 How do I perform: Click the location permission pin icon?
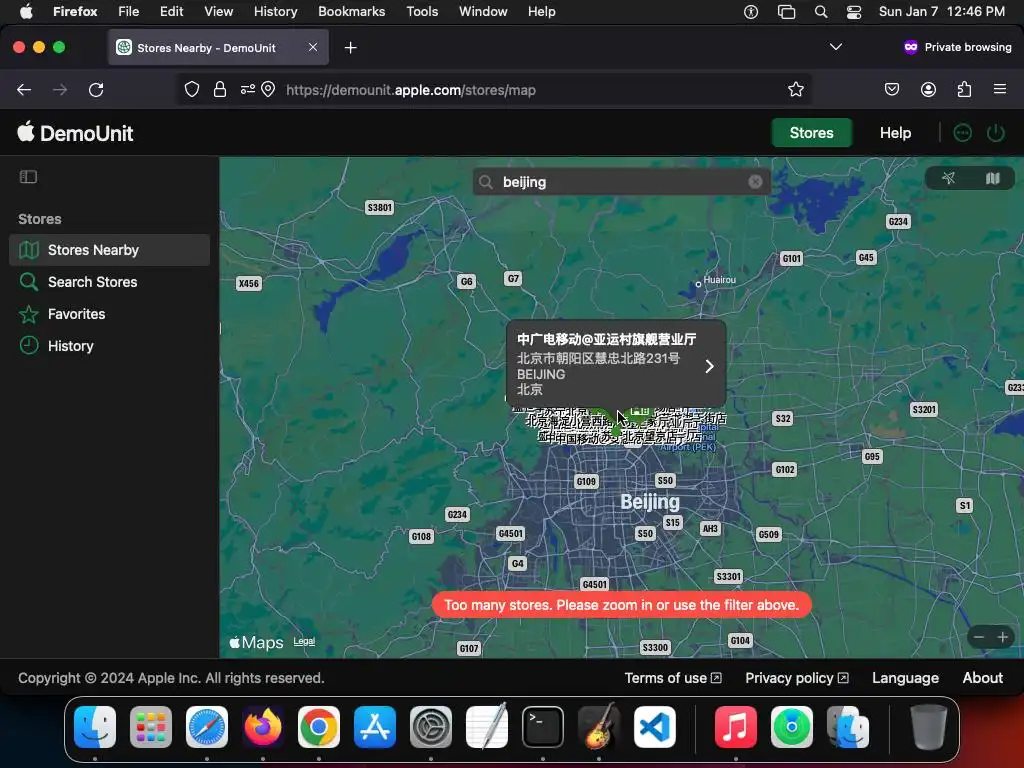click(268, 89)
